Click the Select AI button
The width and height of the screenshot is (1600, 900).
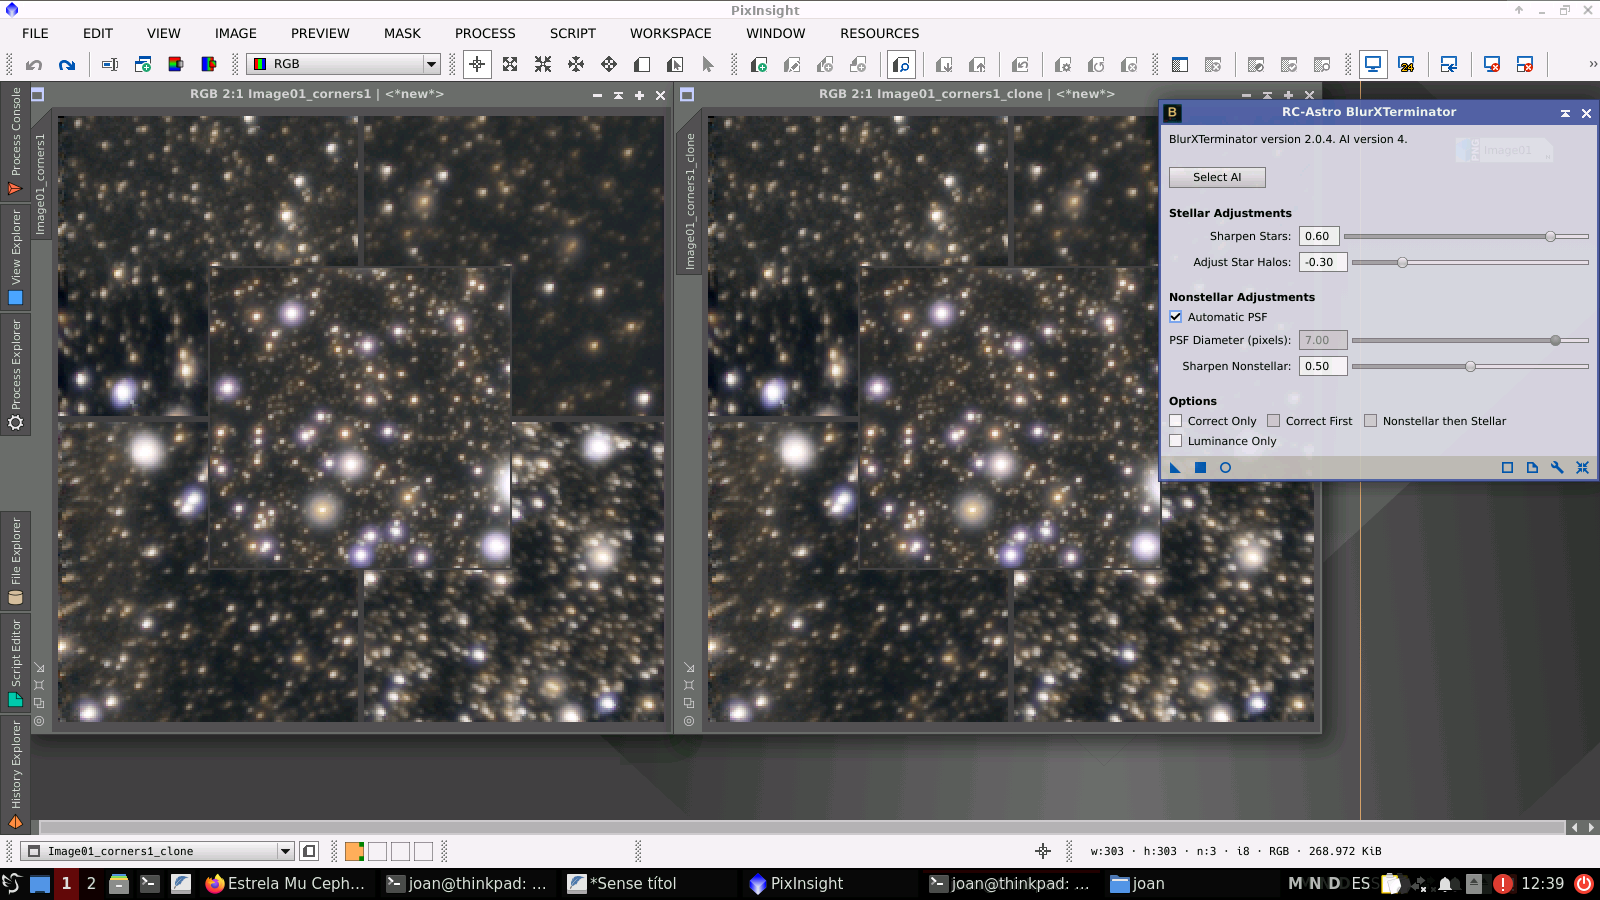click(x=1217, y=177)
